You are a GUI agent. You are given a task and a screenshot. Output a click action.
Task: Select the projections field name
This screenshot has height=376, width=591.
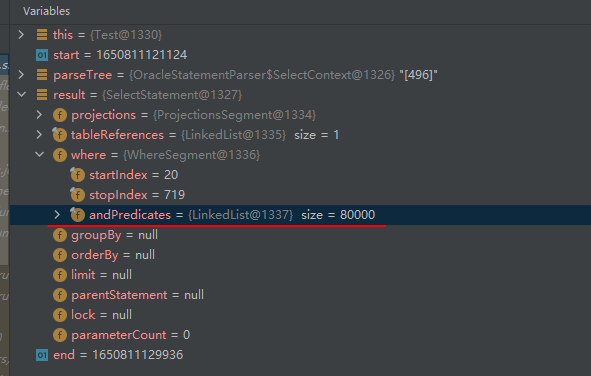[104, 115]
